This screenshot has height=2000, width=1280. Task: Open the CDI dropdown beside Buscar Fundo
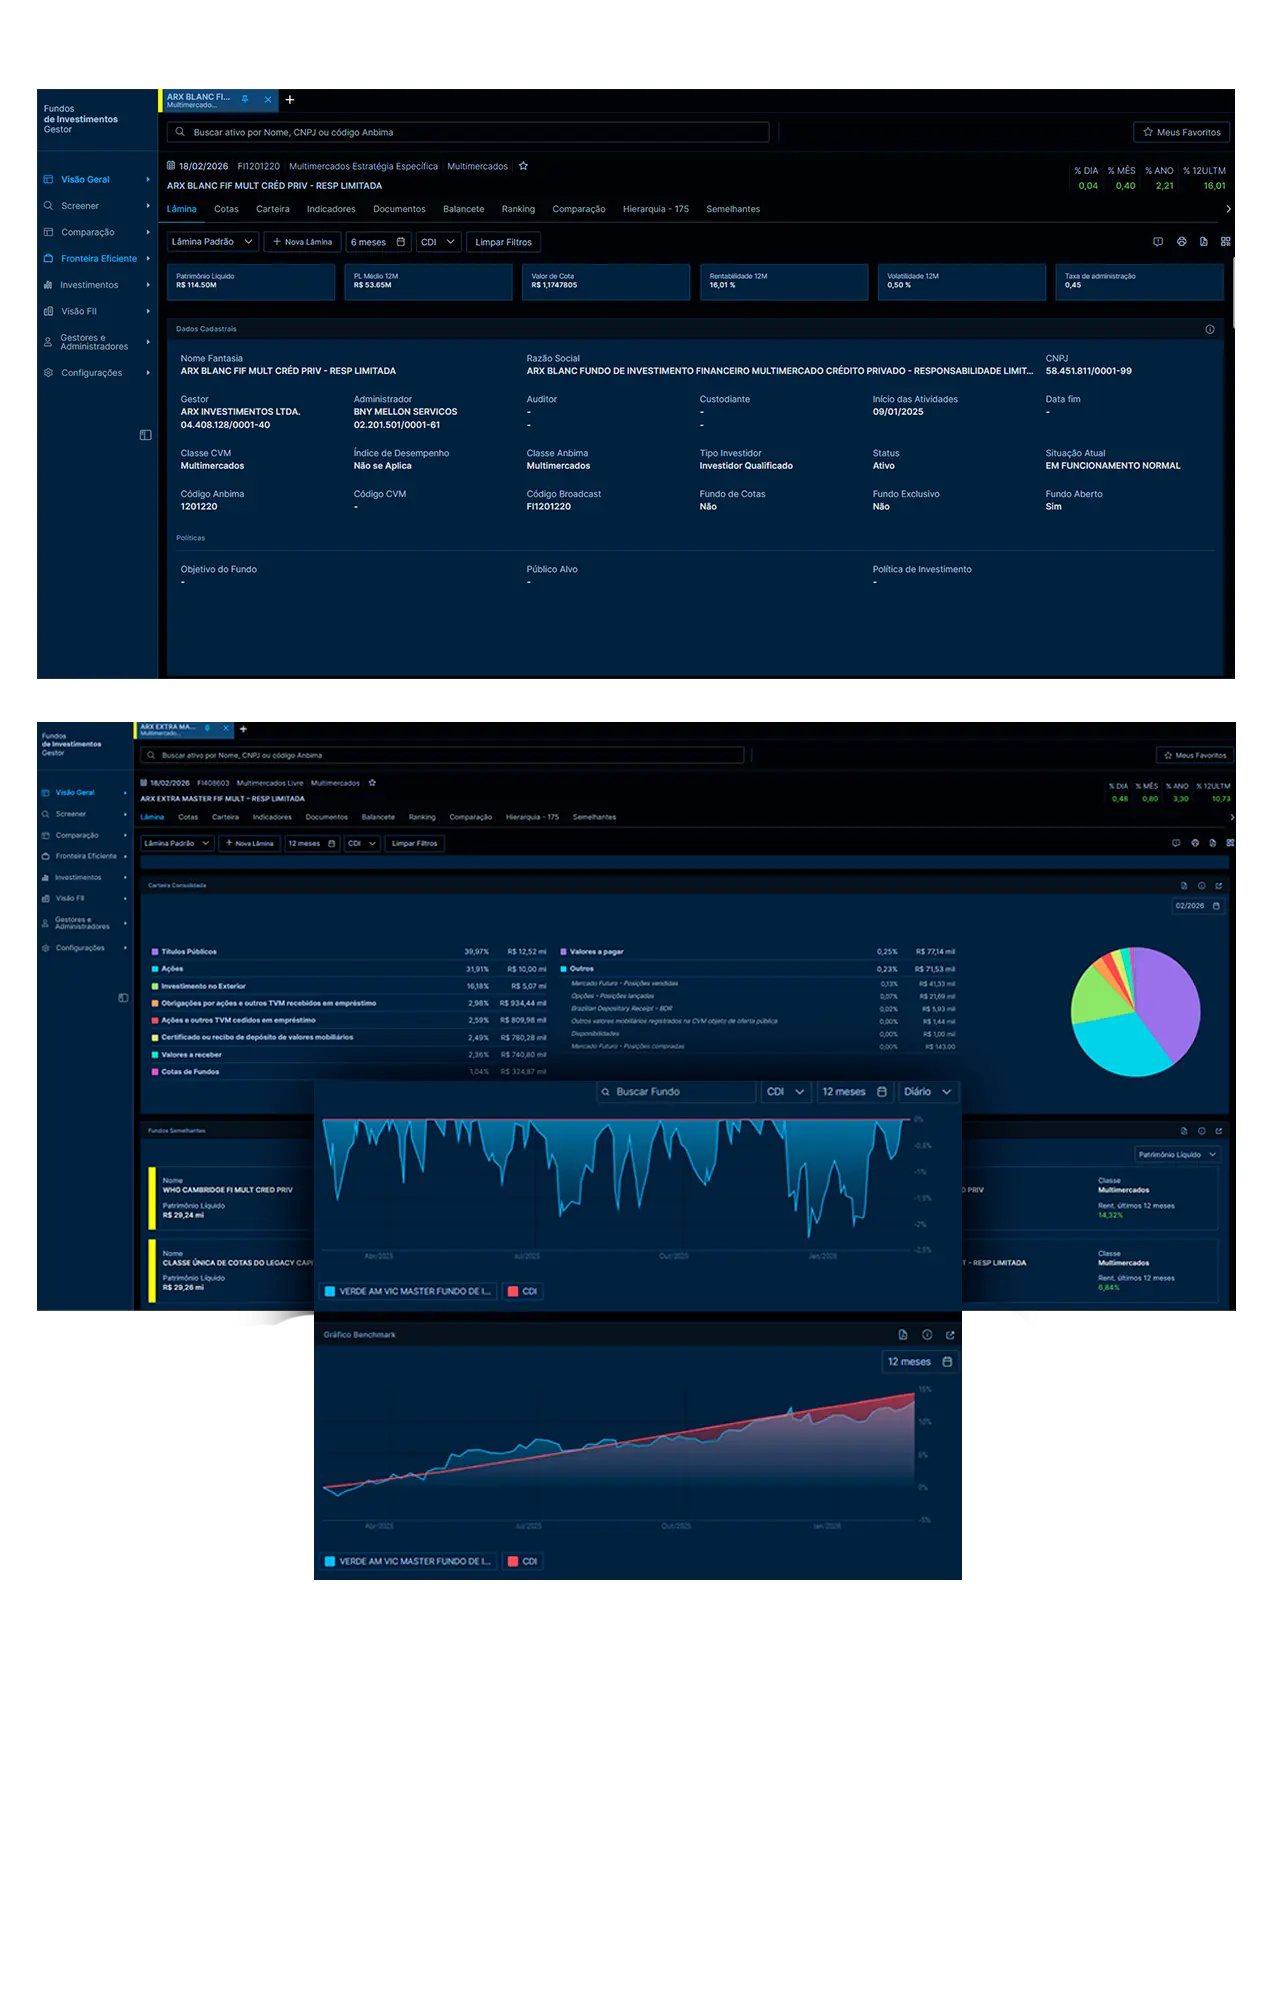[785, 1092]
